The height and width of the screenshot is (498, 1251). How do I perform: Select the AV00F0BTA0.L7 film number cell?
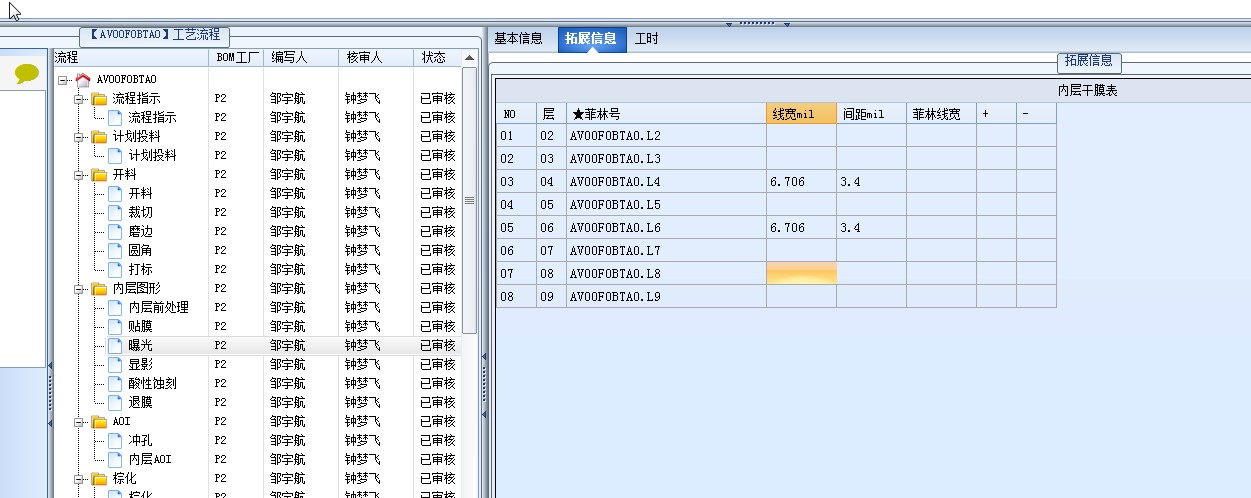click(666, 250)
